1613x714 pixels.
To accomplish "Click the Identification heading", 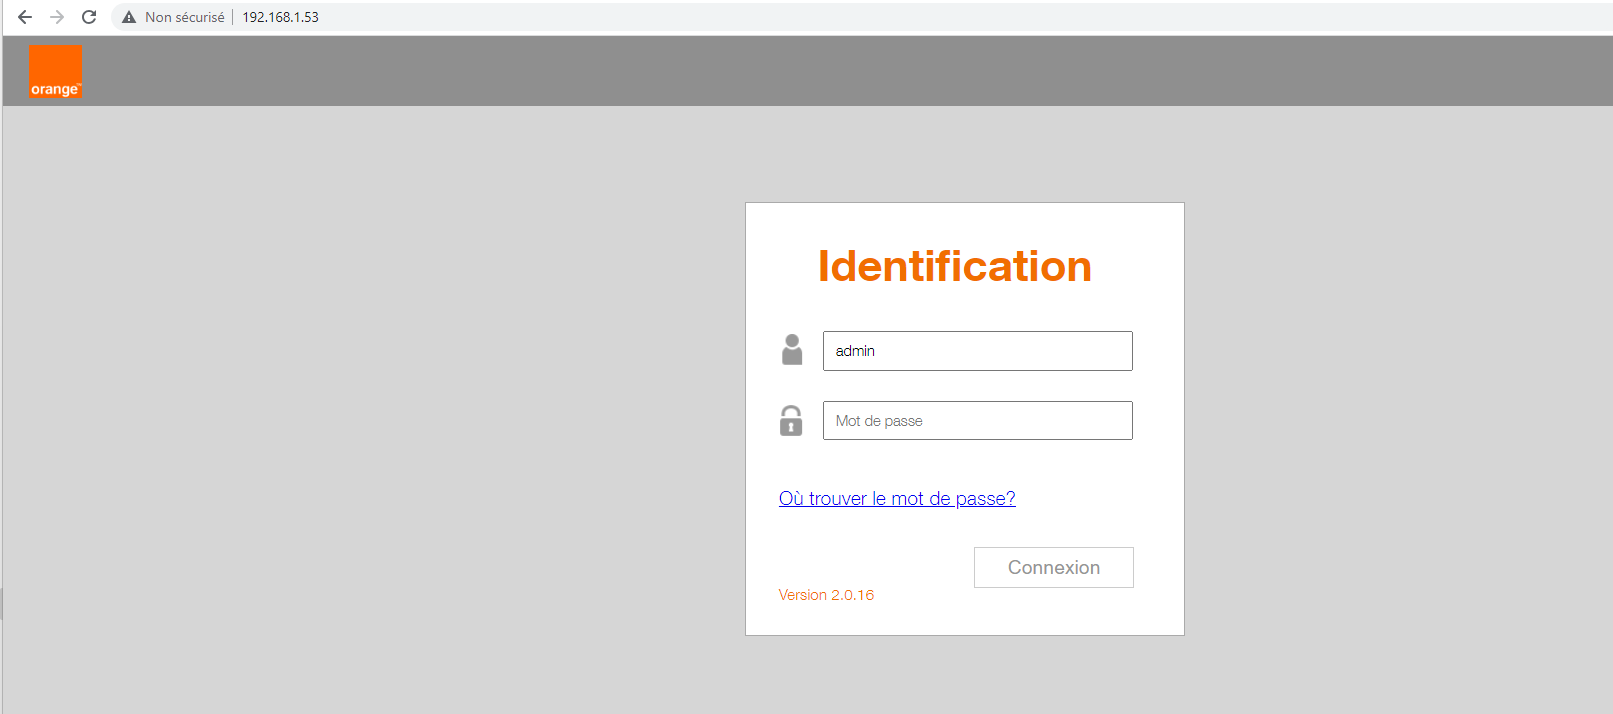I will click(954, 267).
